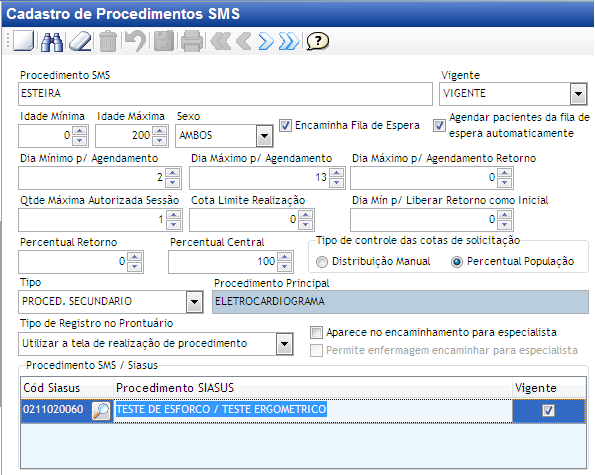Open search with the binoculars icon
This screenshot has width=595, height=475.
coord(52,41)
